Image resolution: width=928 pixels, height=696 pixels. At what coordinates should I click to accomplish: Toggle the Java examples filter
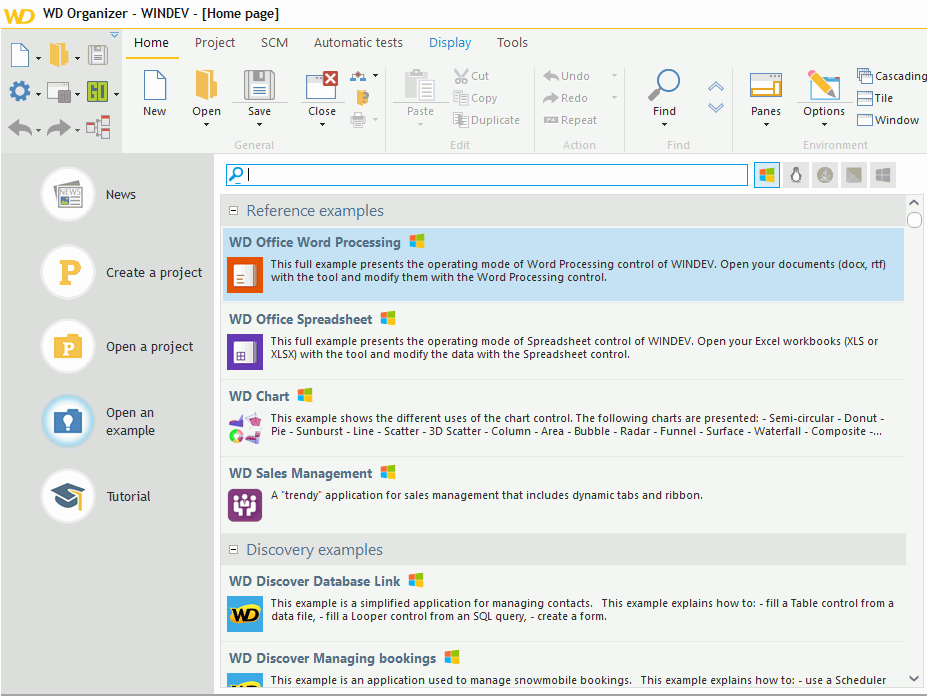pos(824,175)
